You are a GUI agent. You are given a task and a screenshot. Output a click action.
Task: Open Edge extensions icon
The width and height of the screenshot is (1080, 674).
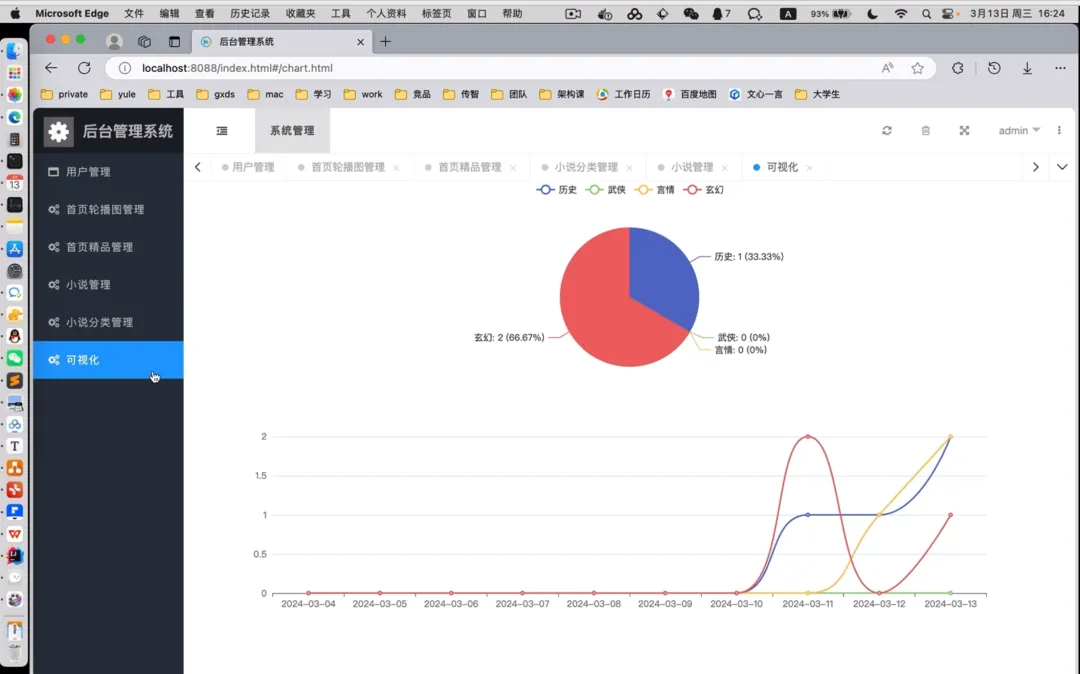[957, 67]
